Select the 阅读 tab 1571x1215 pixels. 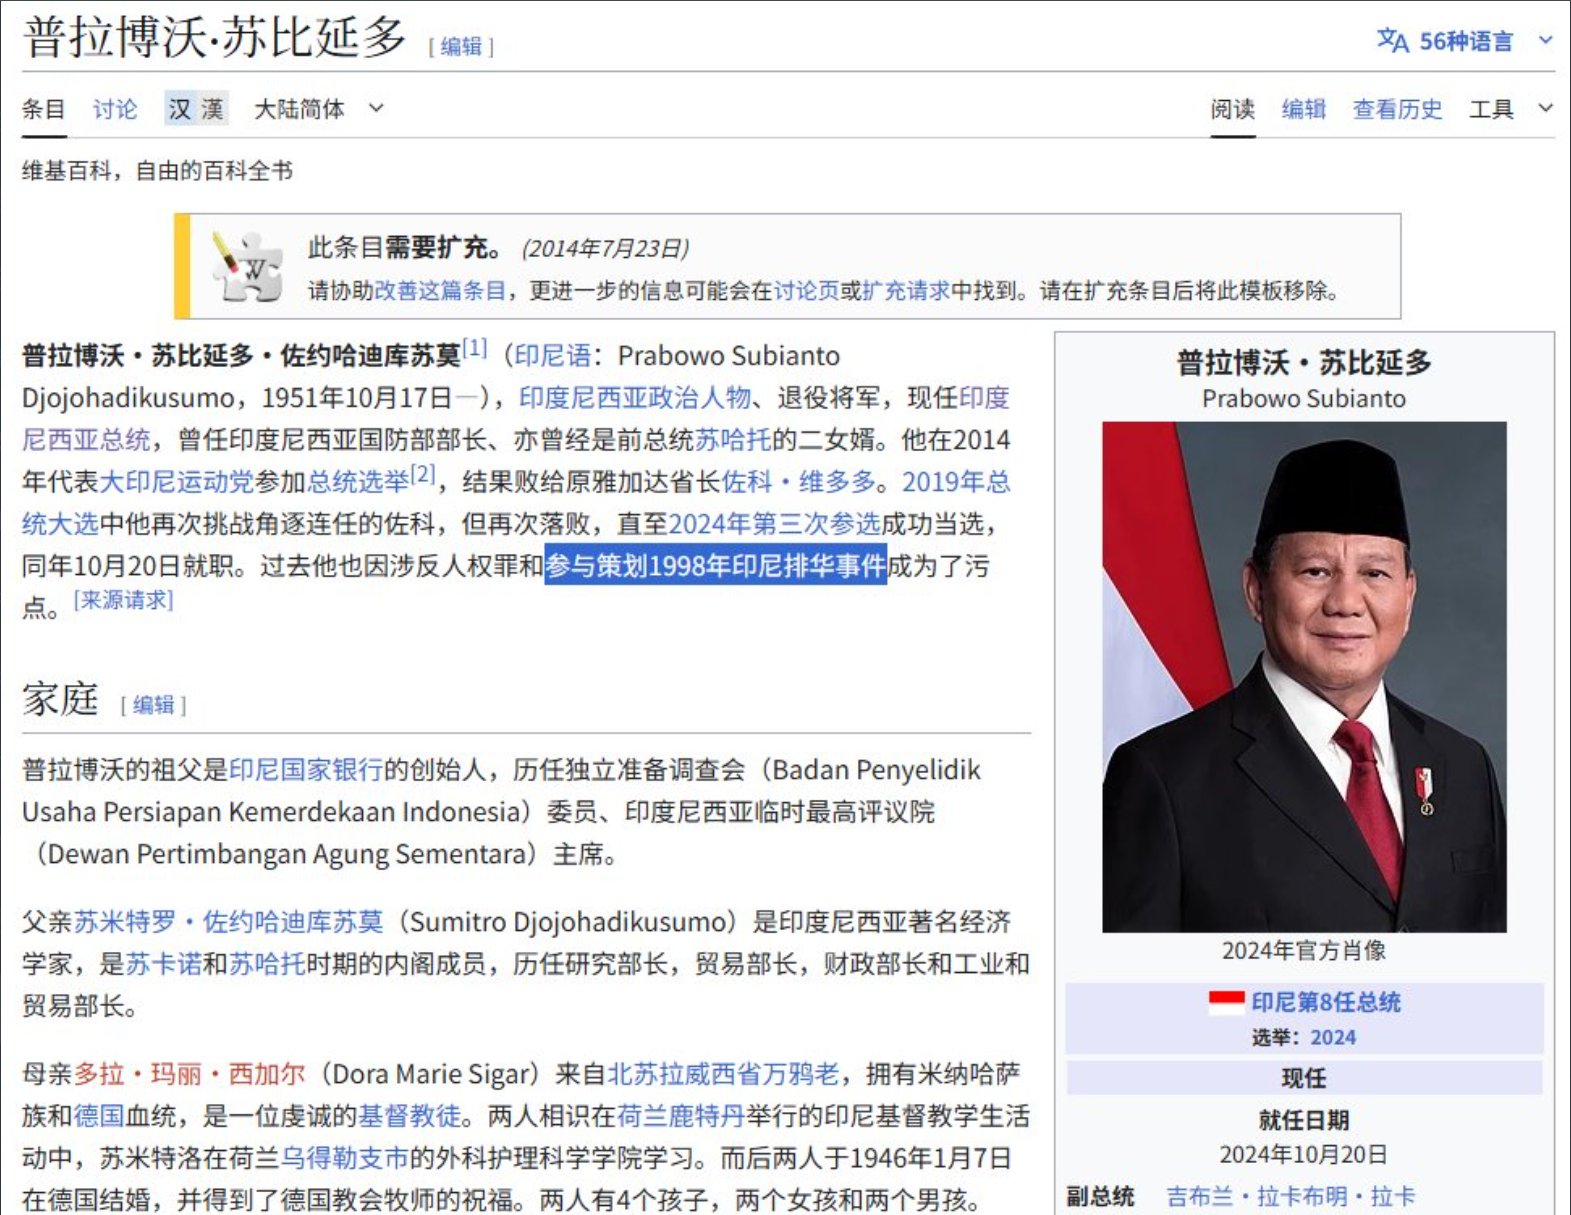[1232, 109]
